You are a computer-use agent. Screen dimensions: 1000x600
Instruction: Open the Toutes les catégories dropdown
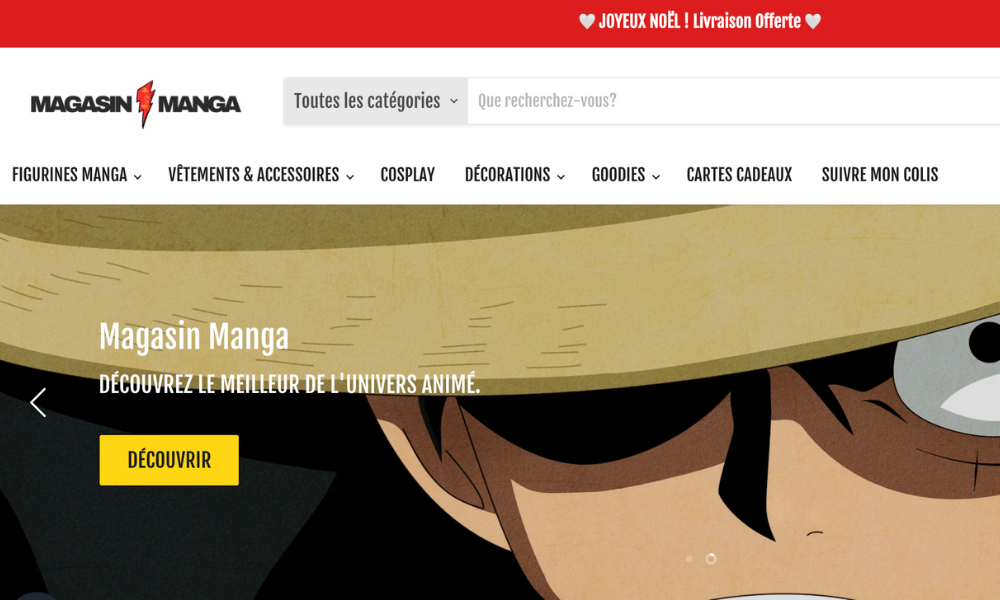click(376, 101)
